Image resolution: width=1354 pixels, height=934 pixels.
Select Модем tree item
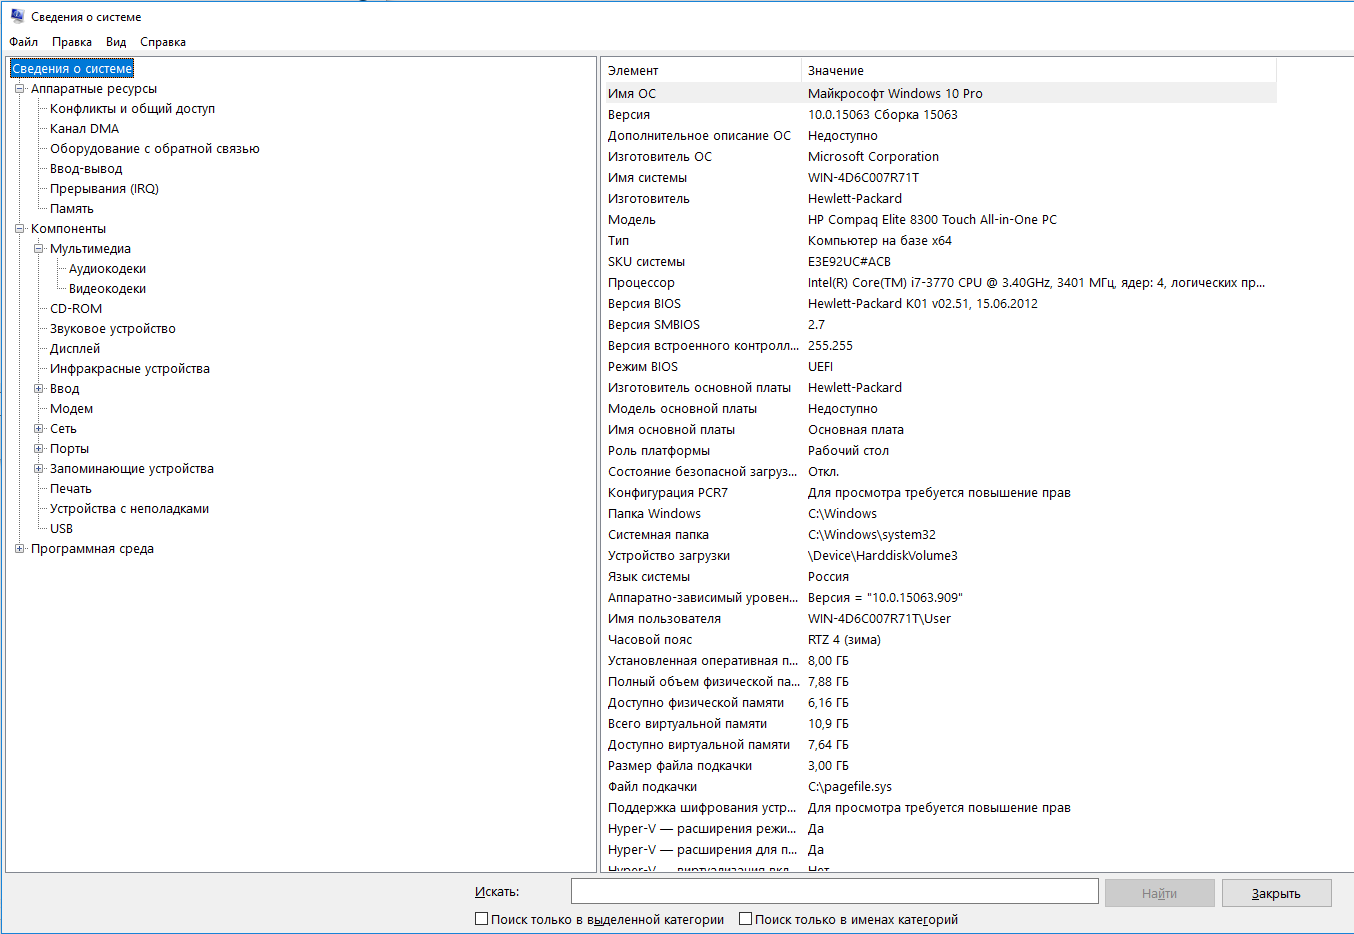71,409
